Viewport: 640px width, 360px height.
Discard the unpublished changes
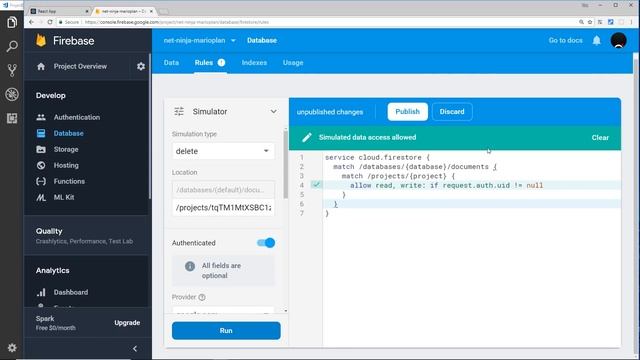tap(452, 111)
